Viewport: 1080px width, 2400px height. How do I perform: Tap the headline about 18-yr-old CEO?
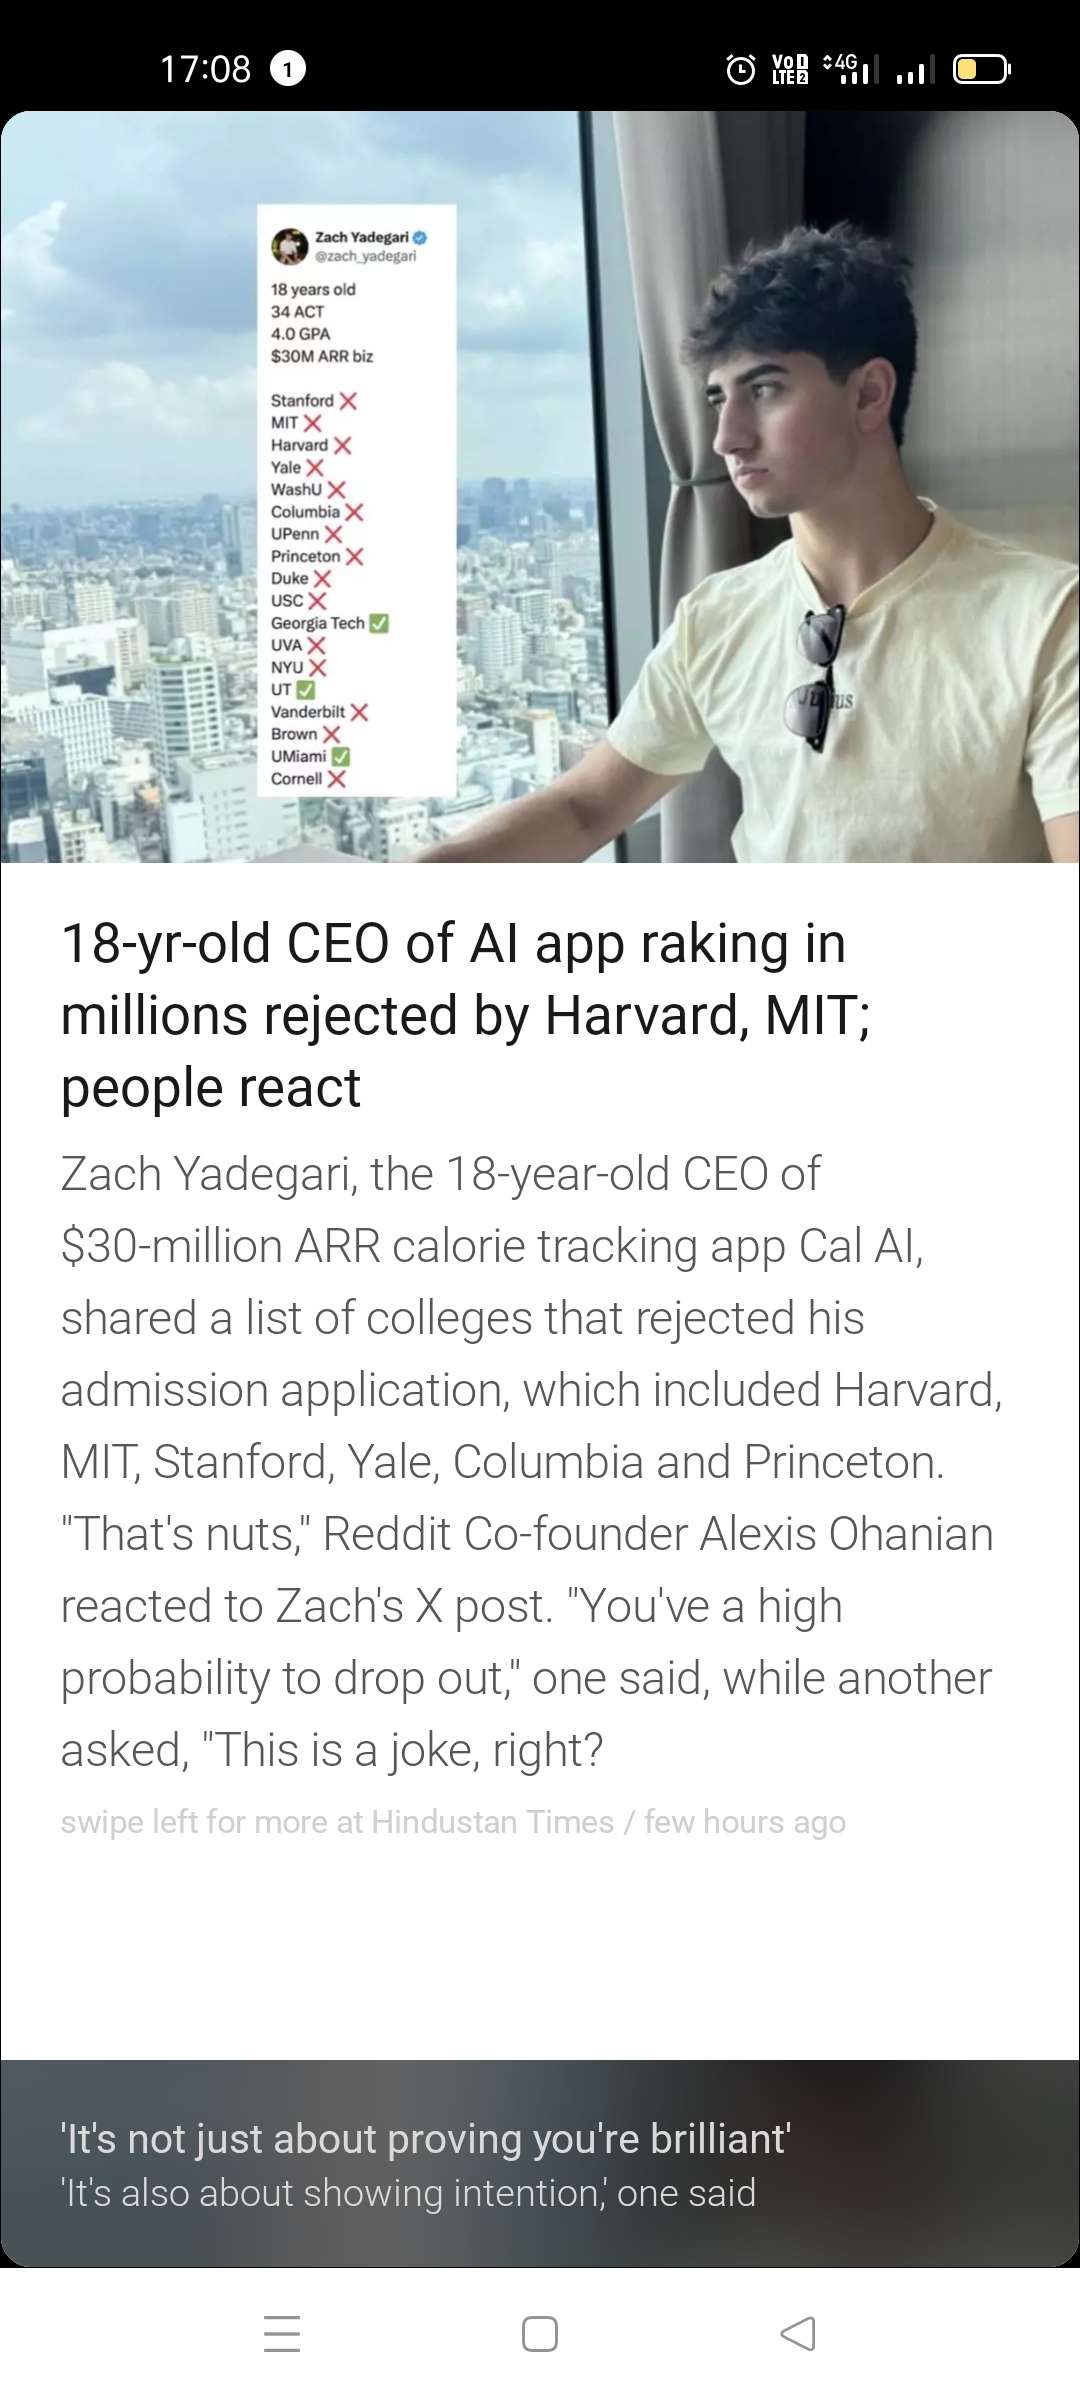tap(465, 1015)
